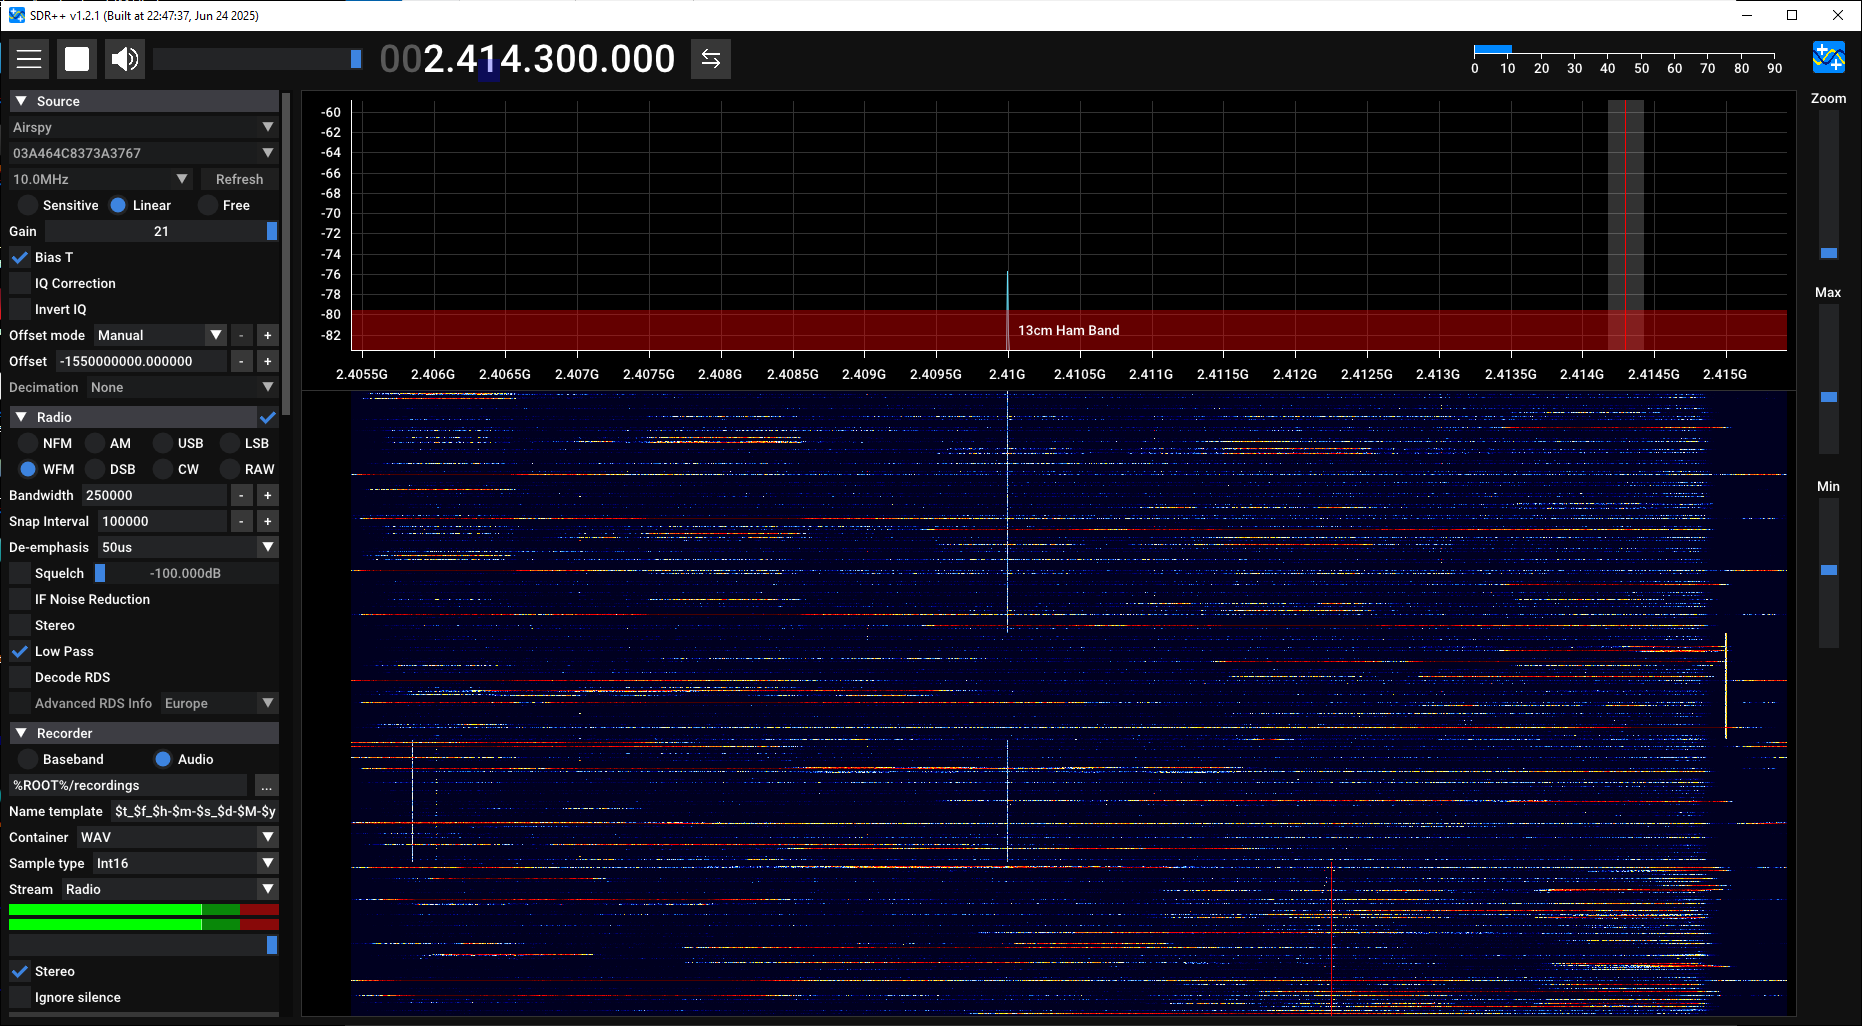Open the hamburger menu panel toggle
The image size is (1862, 1026).
click(x=29, y=59)
